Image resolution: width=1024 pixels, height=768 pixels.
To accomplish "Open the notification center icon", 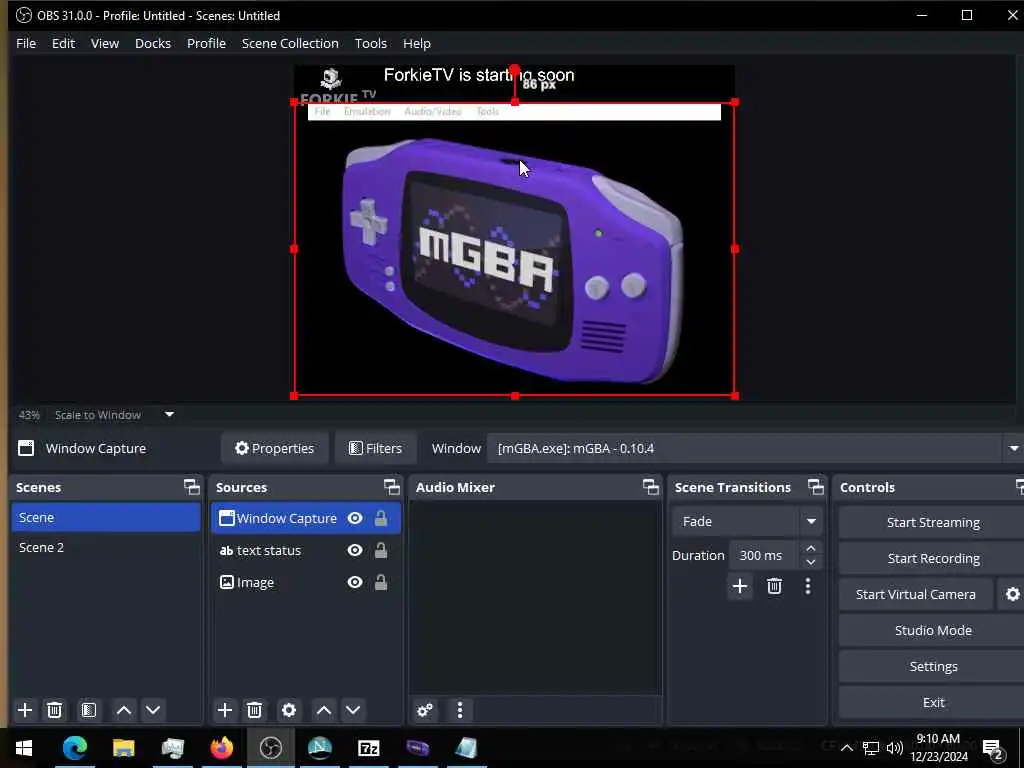I will pyautogui.click(x=993, y=749).
